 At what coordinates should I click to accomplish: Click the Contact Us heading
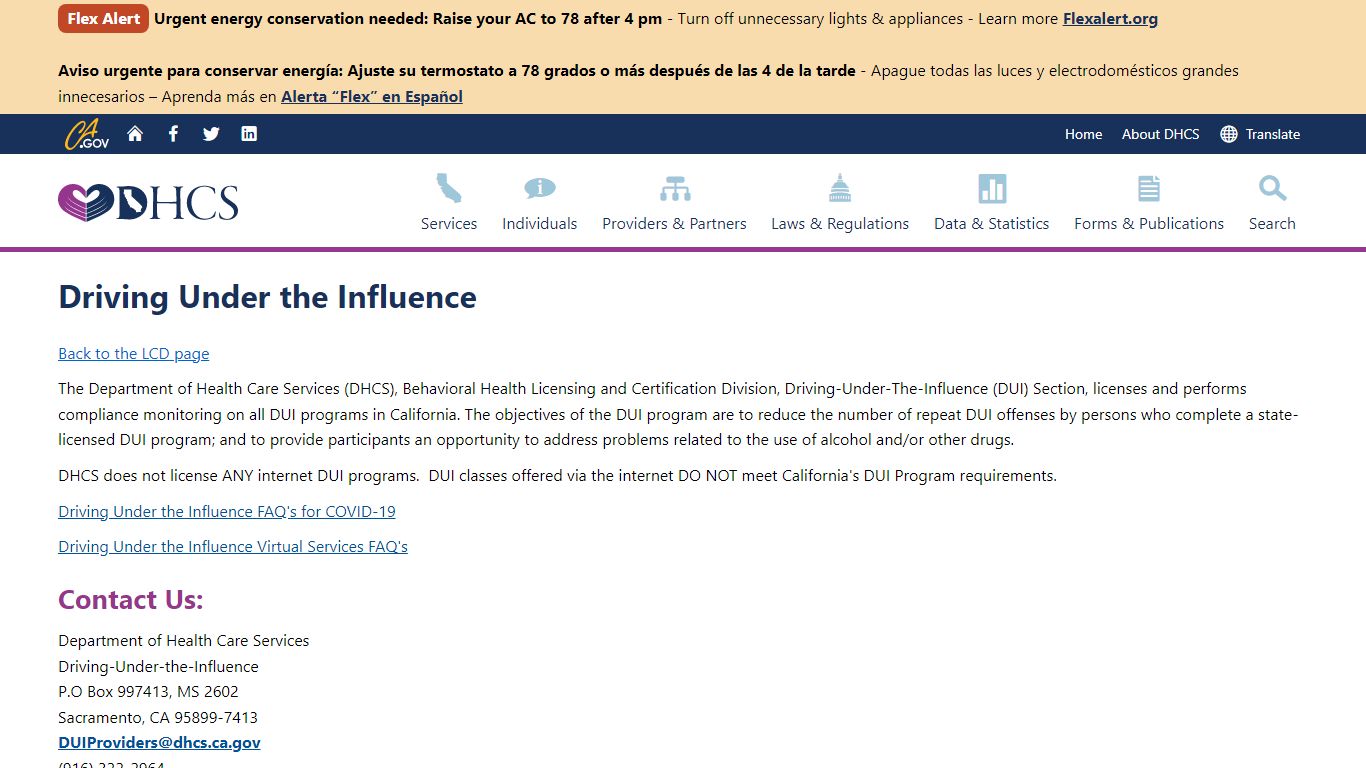tap(131, 600)
